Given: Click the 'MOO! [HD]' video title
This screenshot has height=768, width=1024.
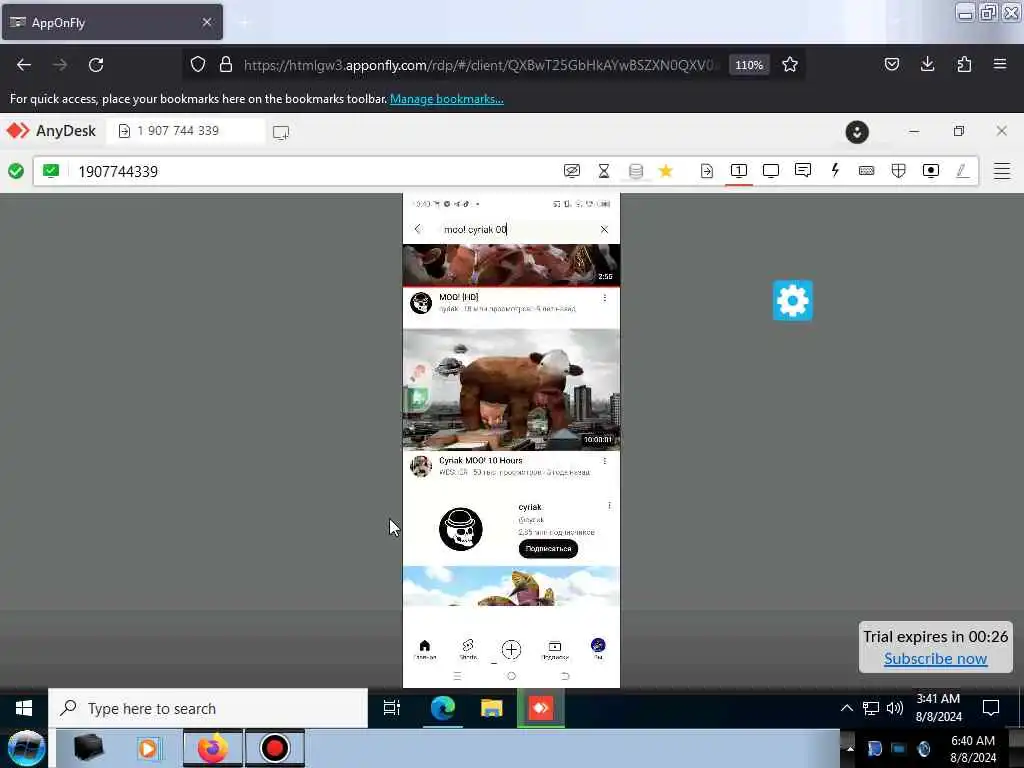Looking at the screenshot, I should pyautogui.click(x=458, y=297).
